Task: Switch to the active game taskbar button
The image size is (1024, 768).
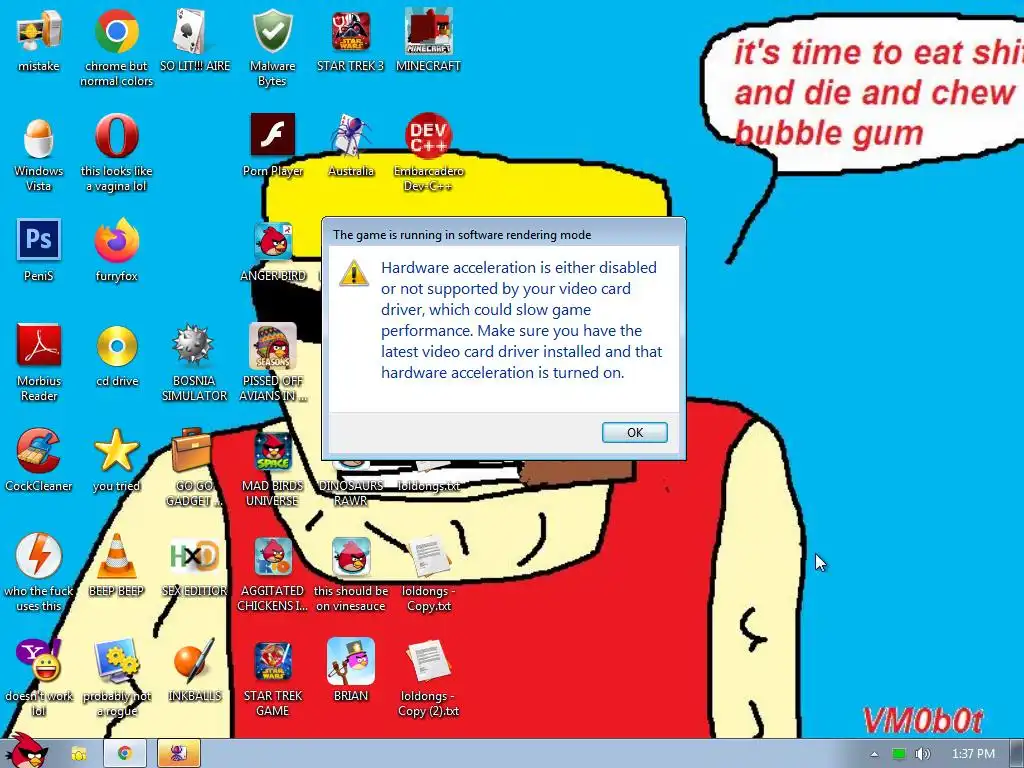Action: point(178,754)
